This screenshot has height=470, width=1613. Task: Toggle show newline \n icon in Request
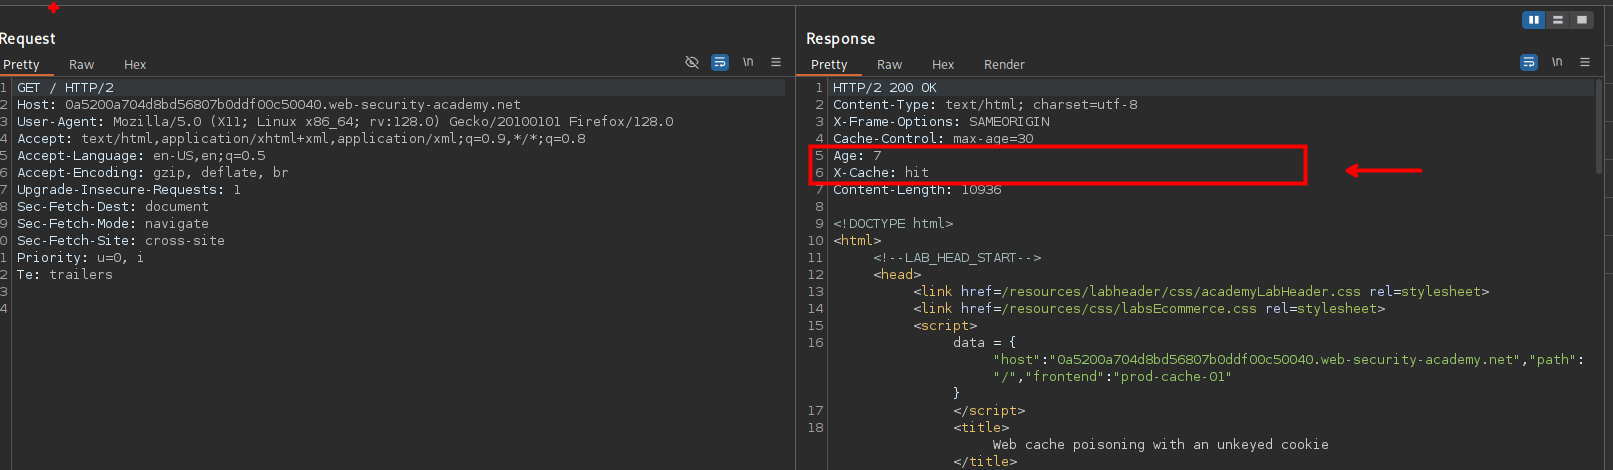click(748, 62)
